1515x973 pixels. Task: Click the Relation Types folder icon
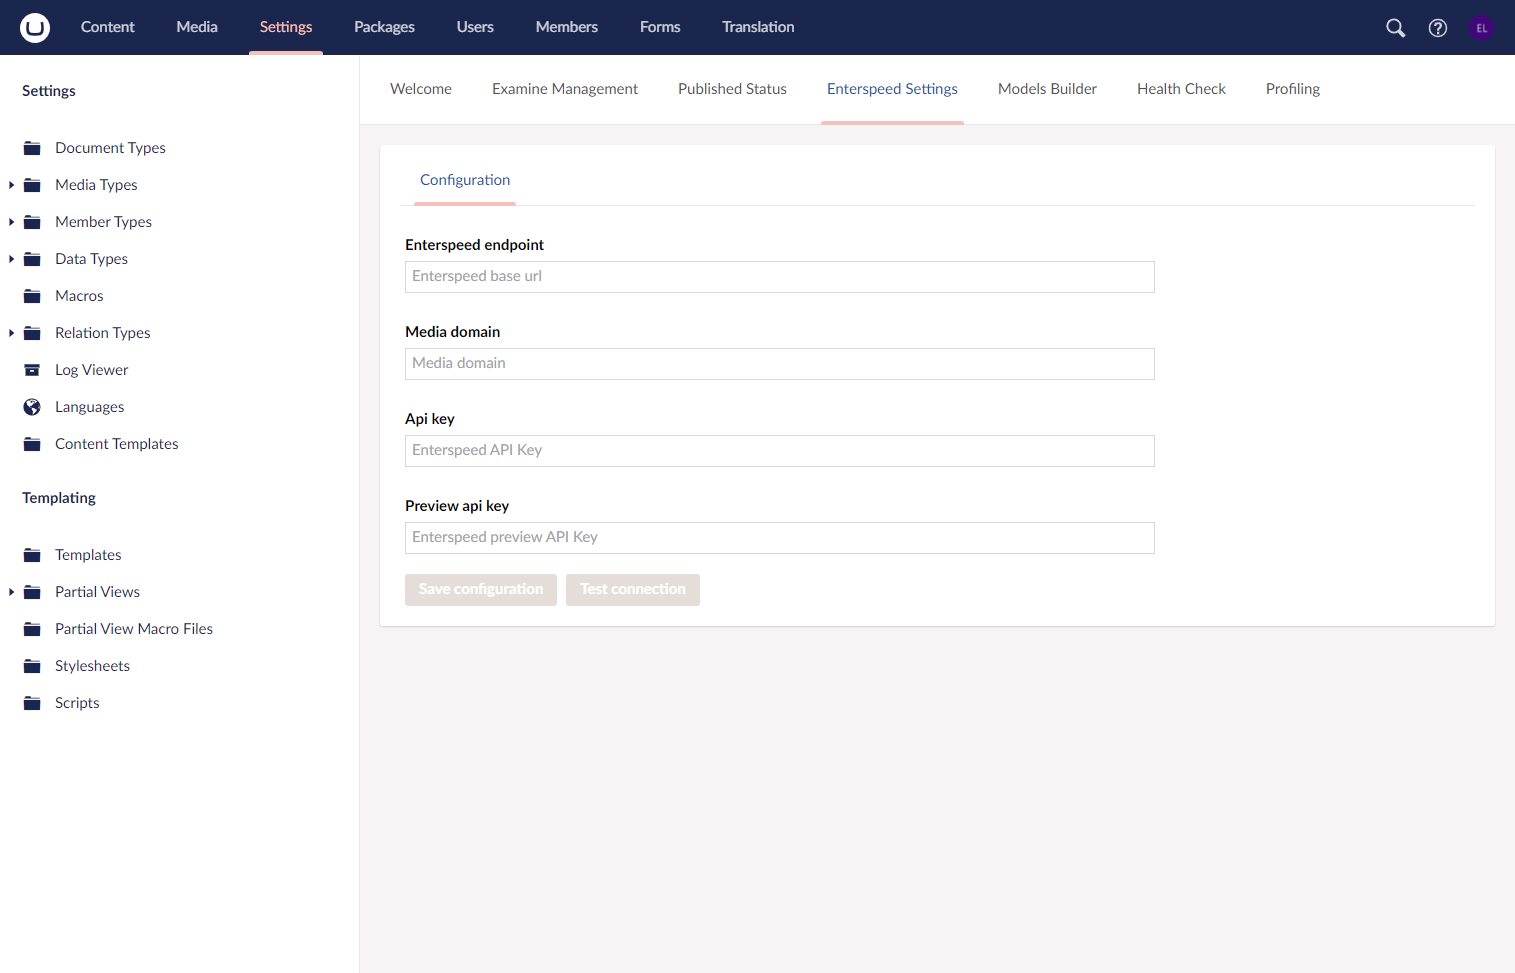32,333
